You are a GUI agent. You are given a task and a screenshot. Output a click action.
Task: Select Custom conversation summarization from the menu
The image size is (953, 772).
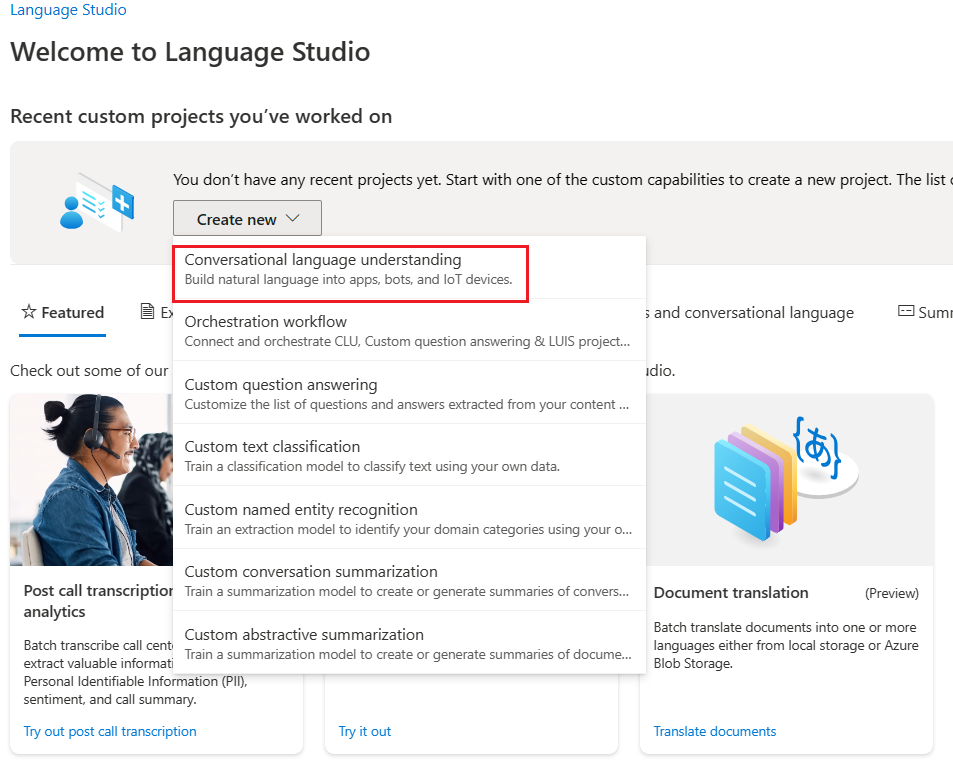coord(350,580)
